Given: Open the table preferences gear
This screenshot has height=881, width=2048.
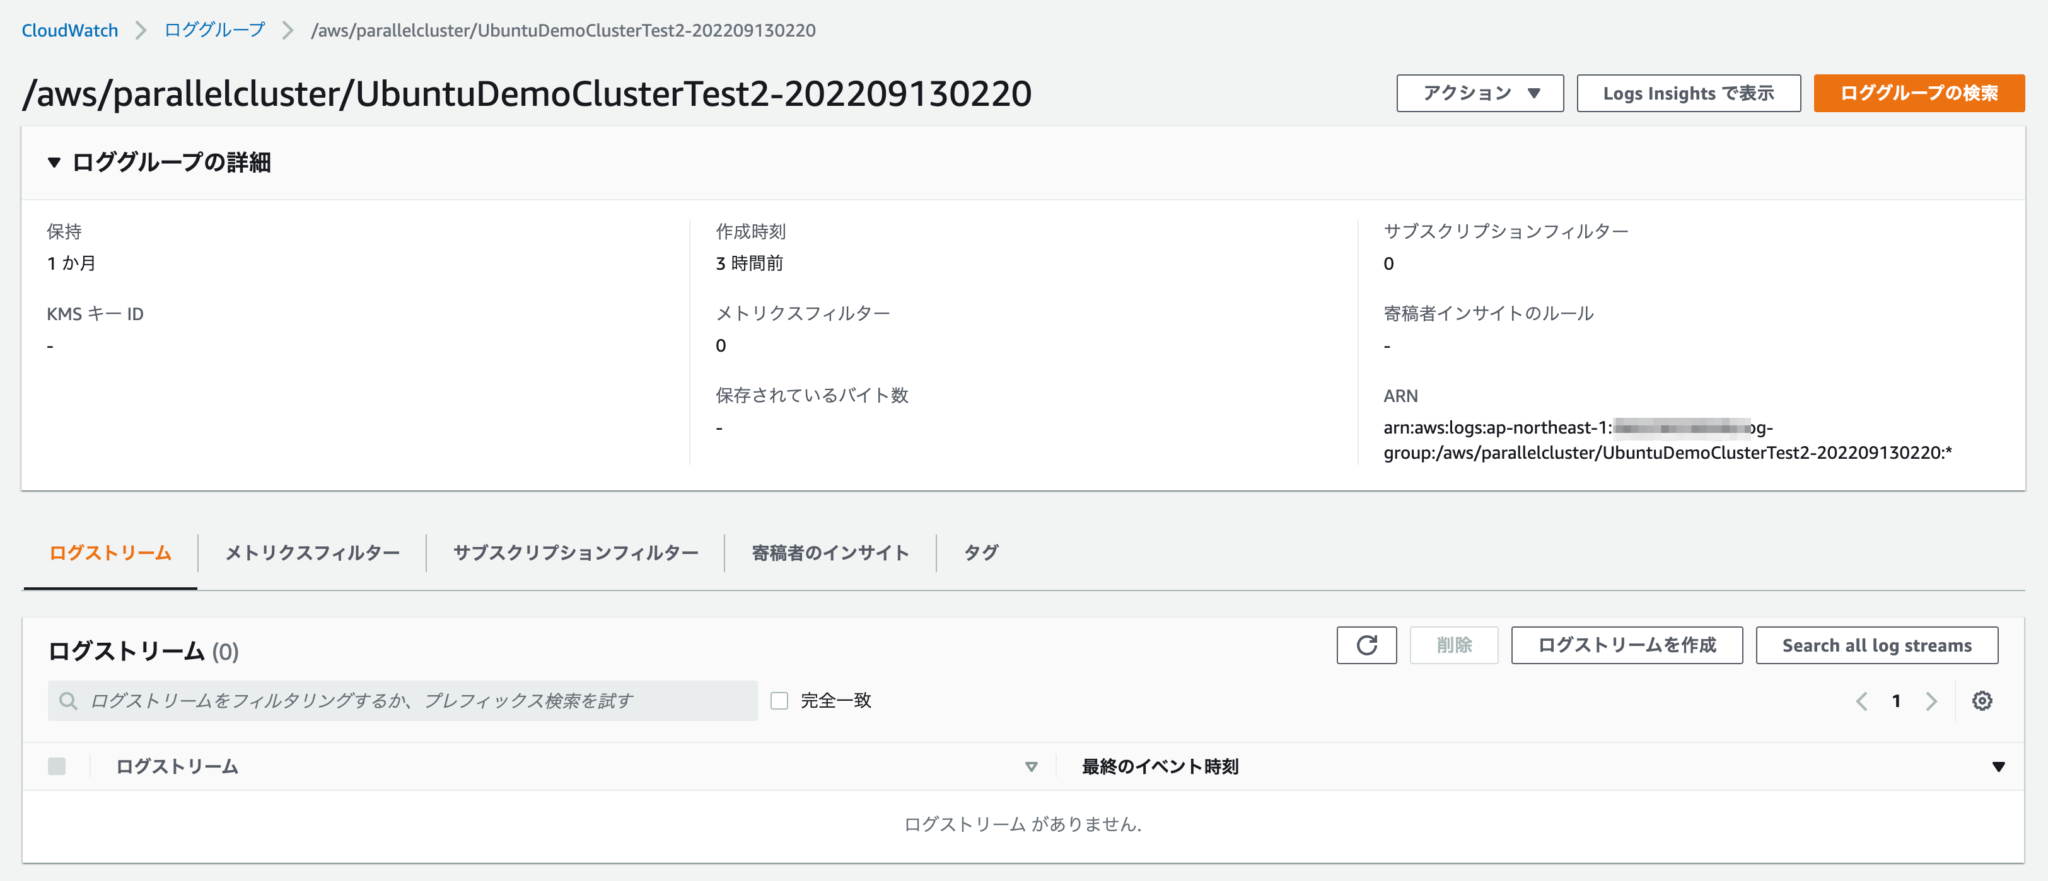Looking at the screenshot, I should [x=1982, y=700].
